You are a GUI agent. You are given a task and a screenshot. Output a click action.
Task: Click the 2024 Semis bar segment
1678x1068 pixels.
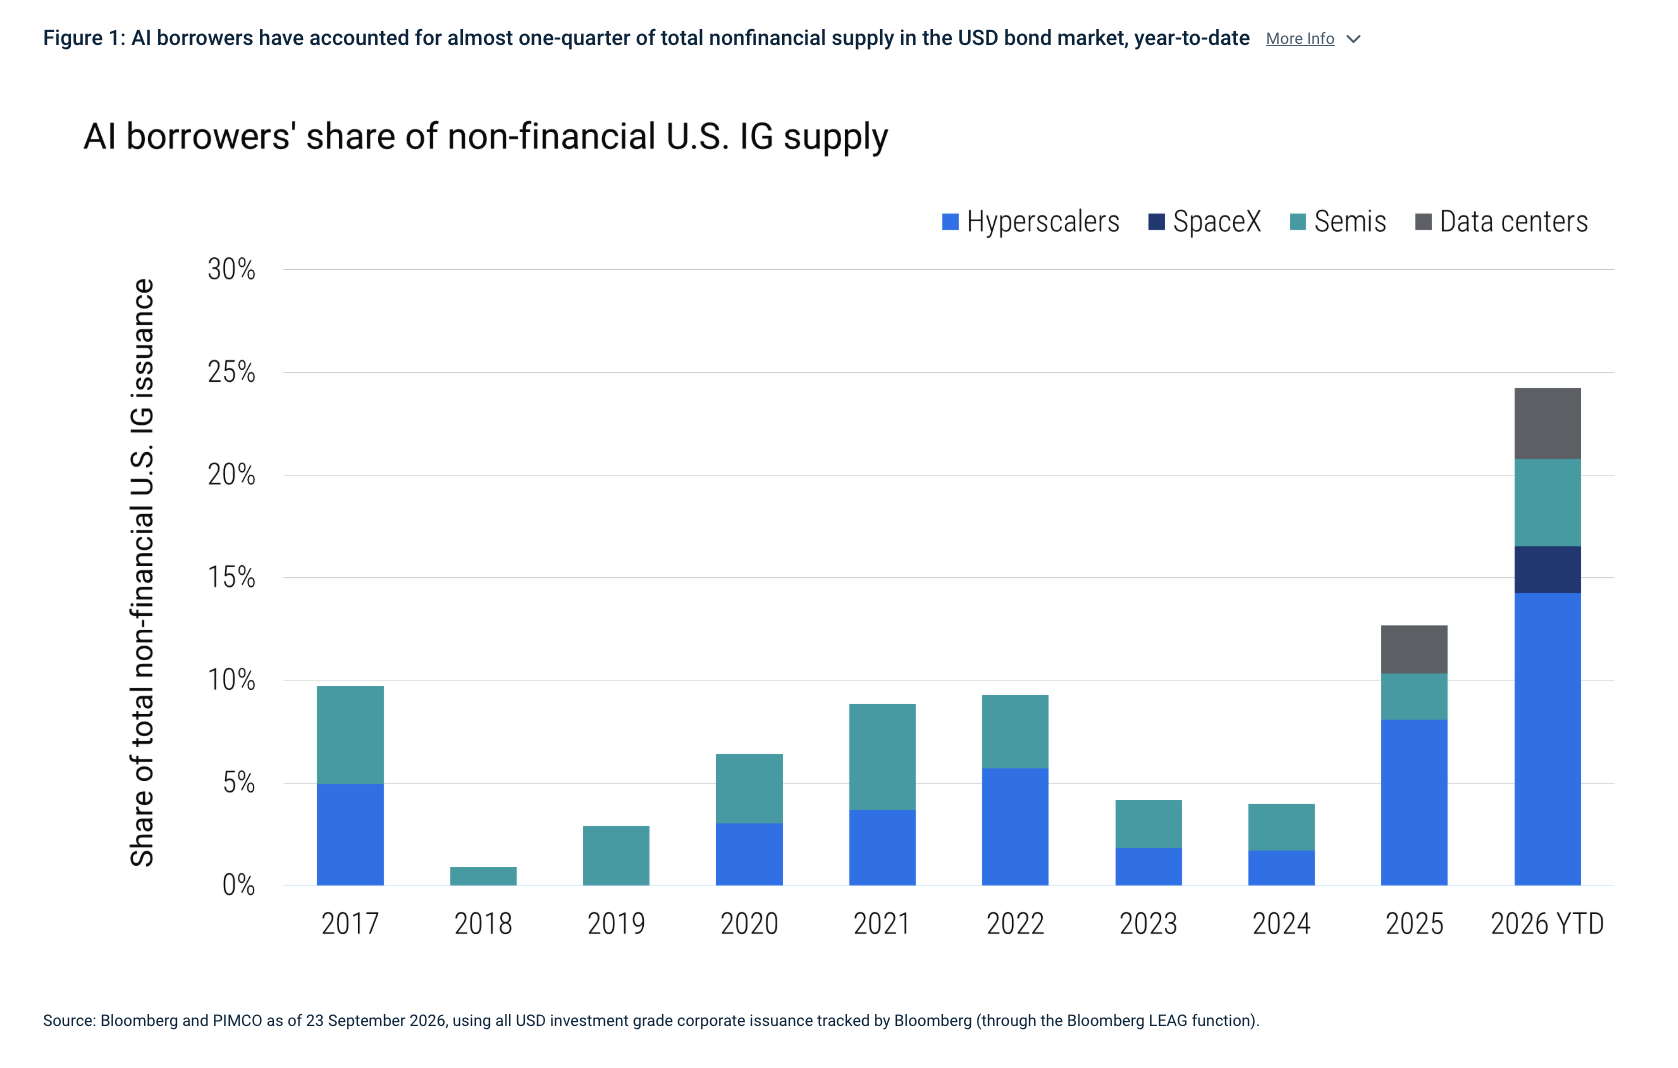point(1281,828)
